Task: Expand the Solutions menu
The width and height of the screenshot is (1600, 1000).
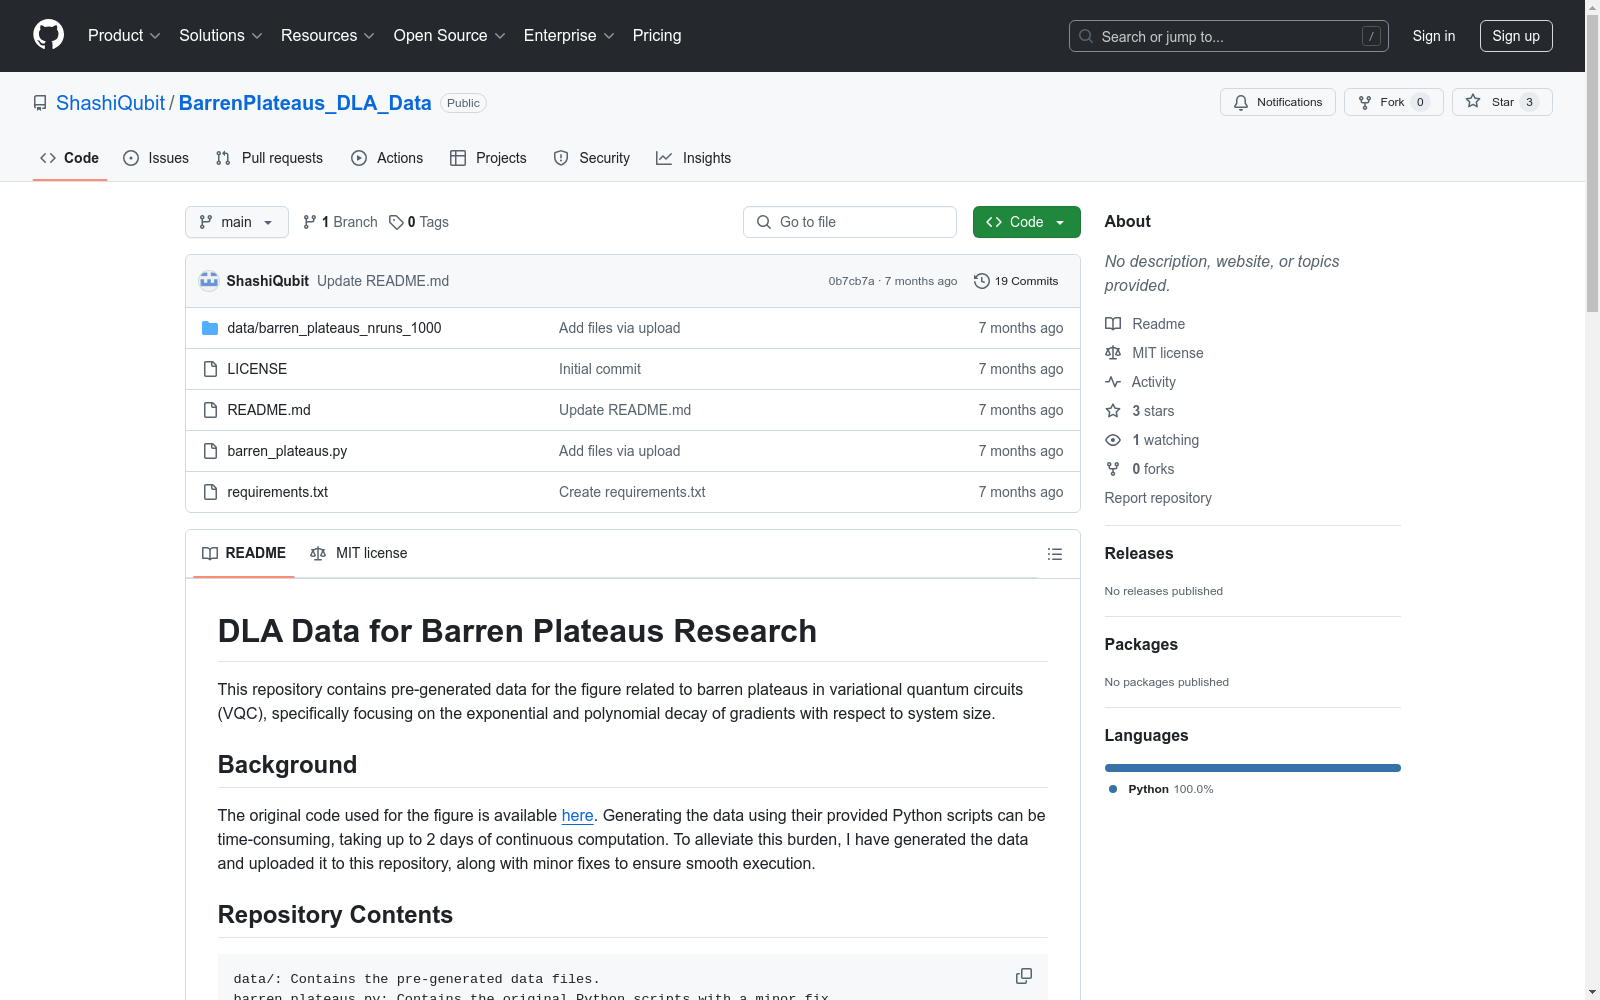Action: (x=220, y=36)
